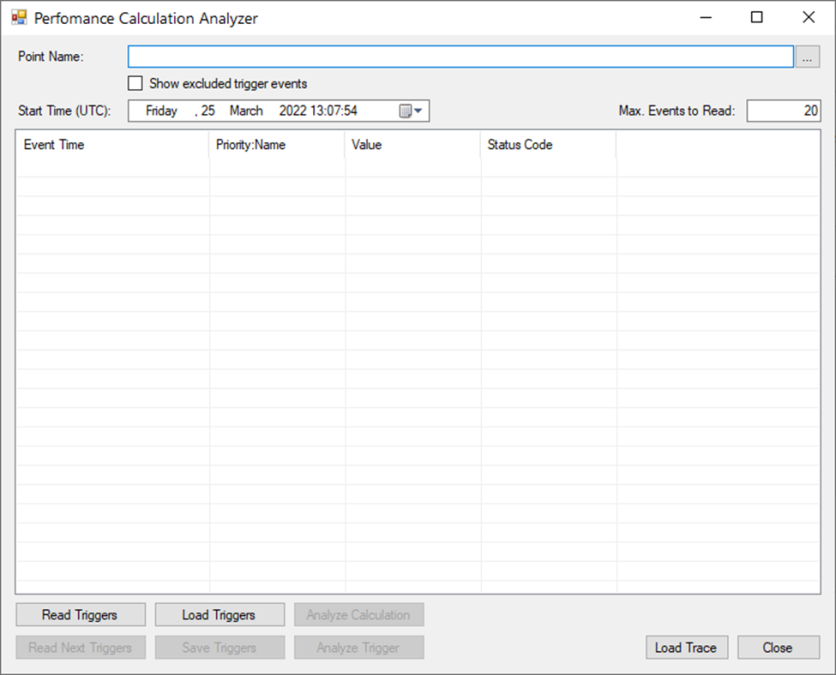Click the Status Code column header
The image size is (836, 675).
point(547,145)
